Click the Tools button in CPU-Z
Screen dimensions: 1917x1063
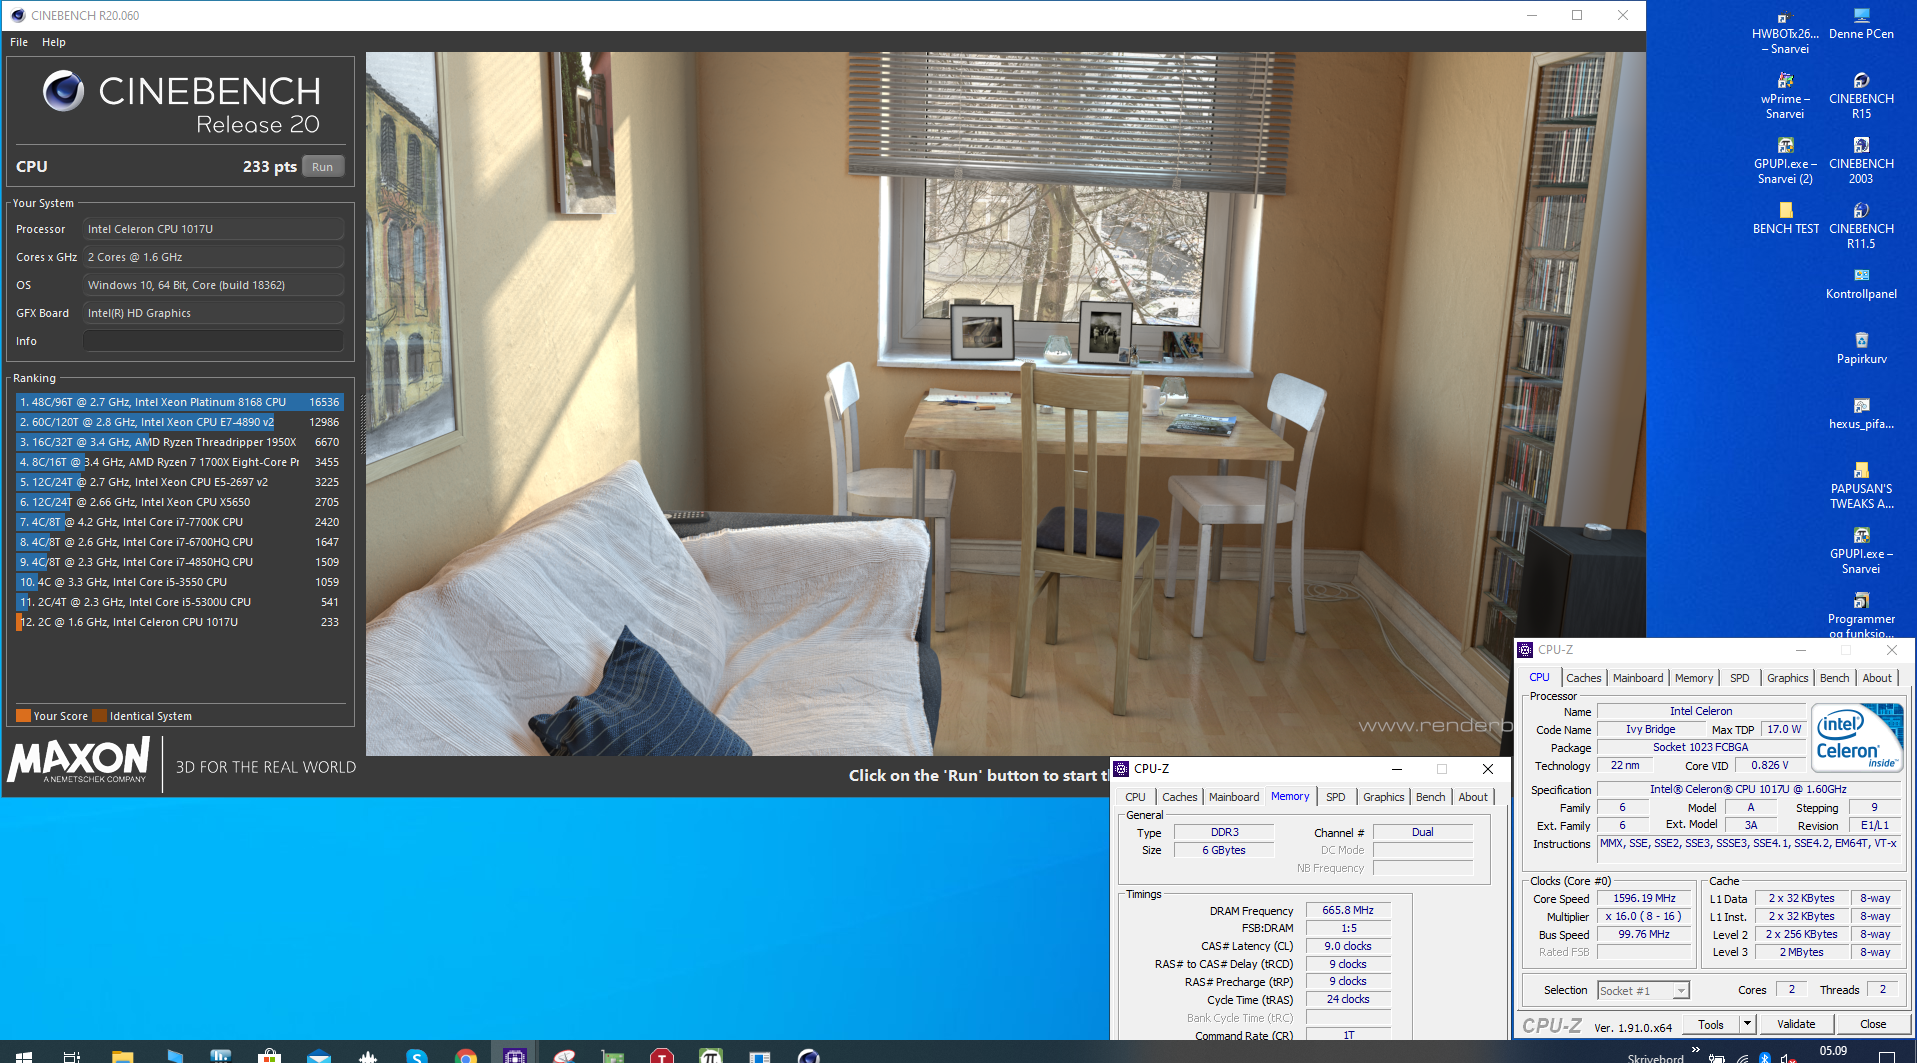point(1711,1024)
